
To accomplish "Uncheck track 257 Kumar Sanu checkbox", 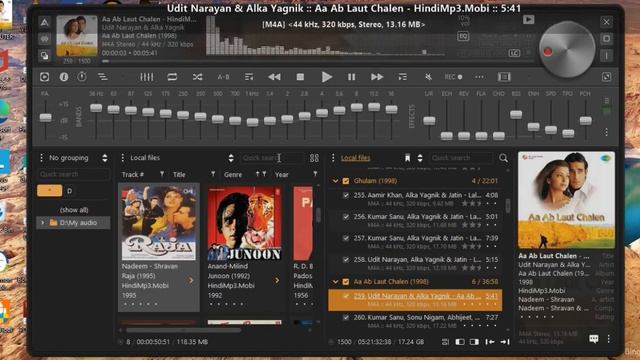I will click(x=346, y=238).
